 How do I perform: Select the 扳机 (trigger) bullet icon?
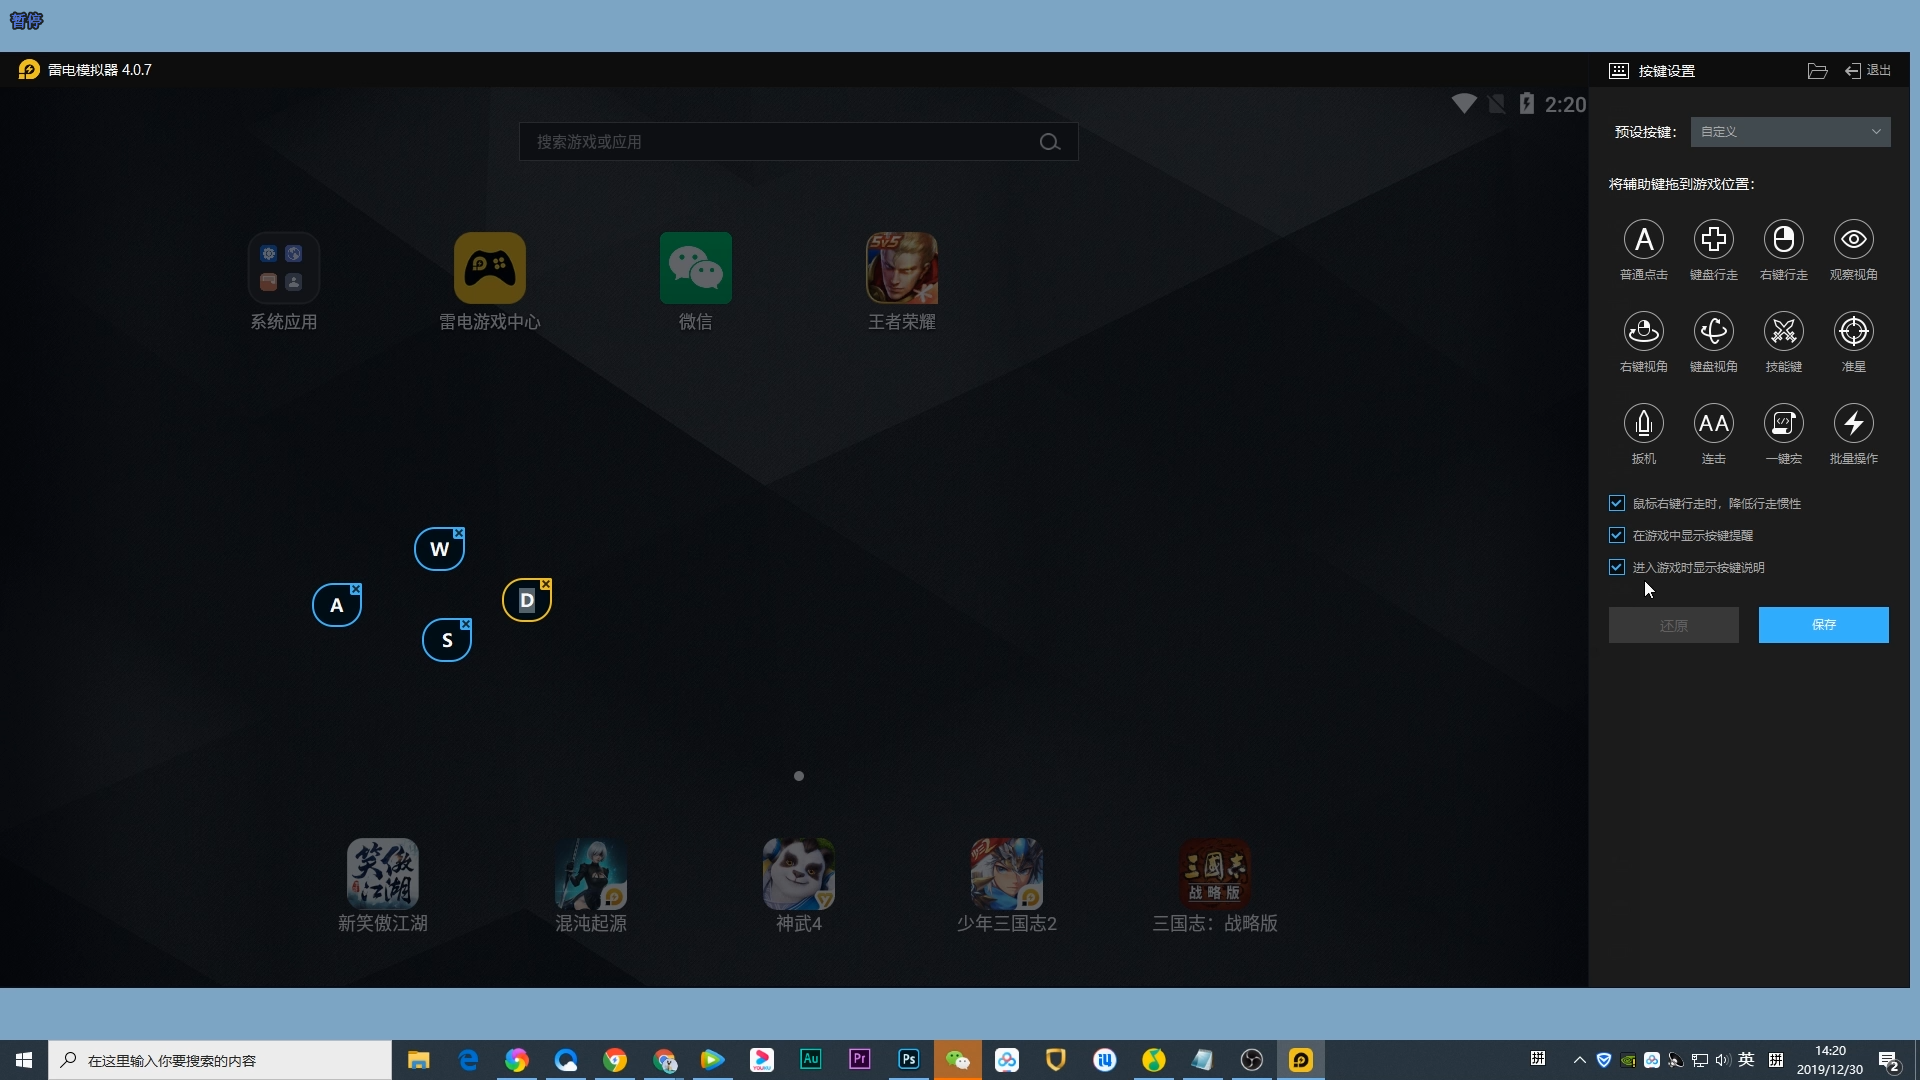[1643, 424]
